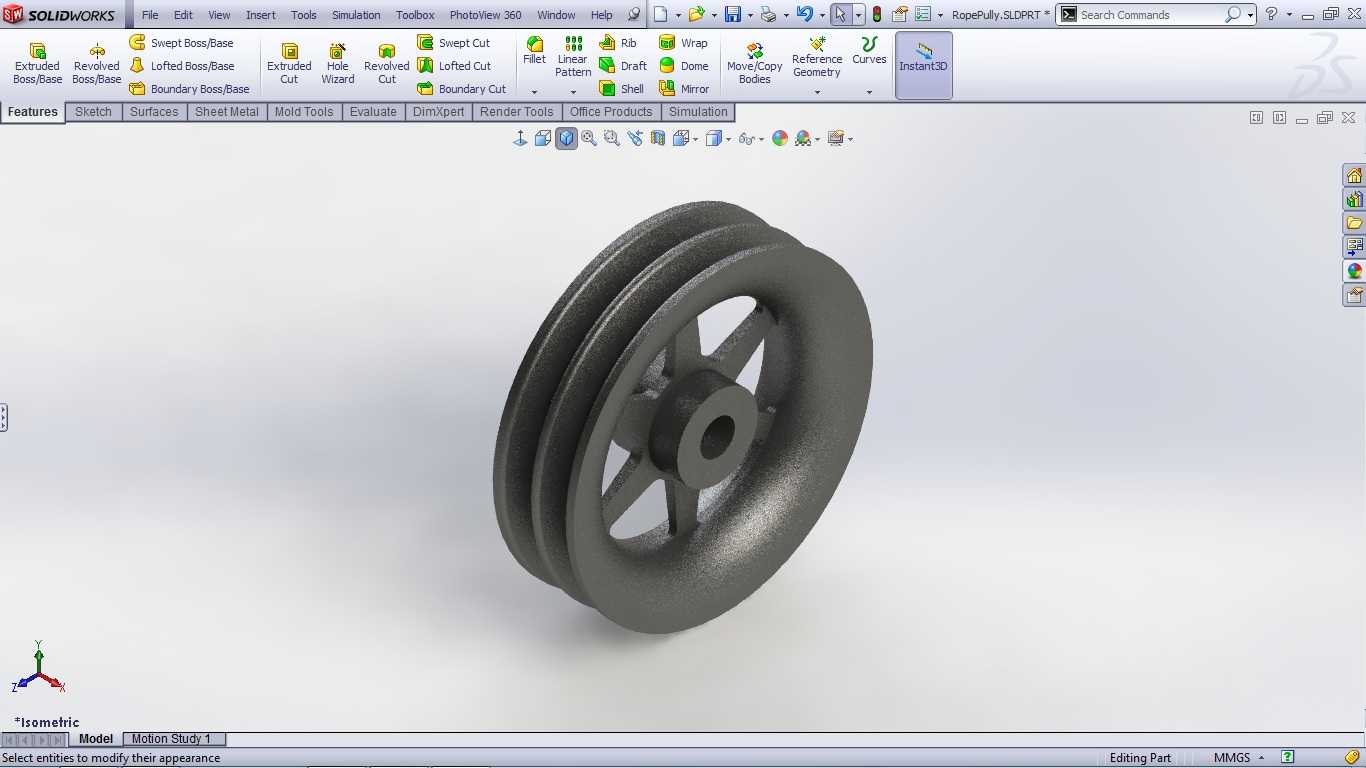
Task: Select the Extruded Boss/Base tool
Action: [37, 63]
